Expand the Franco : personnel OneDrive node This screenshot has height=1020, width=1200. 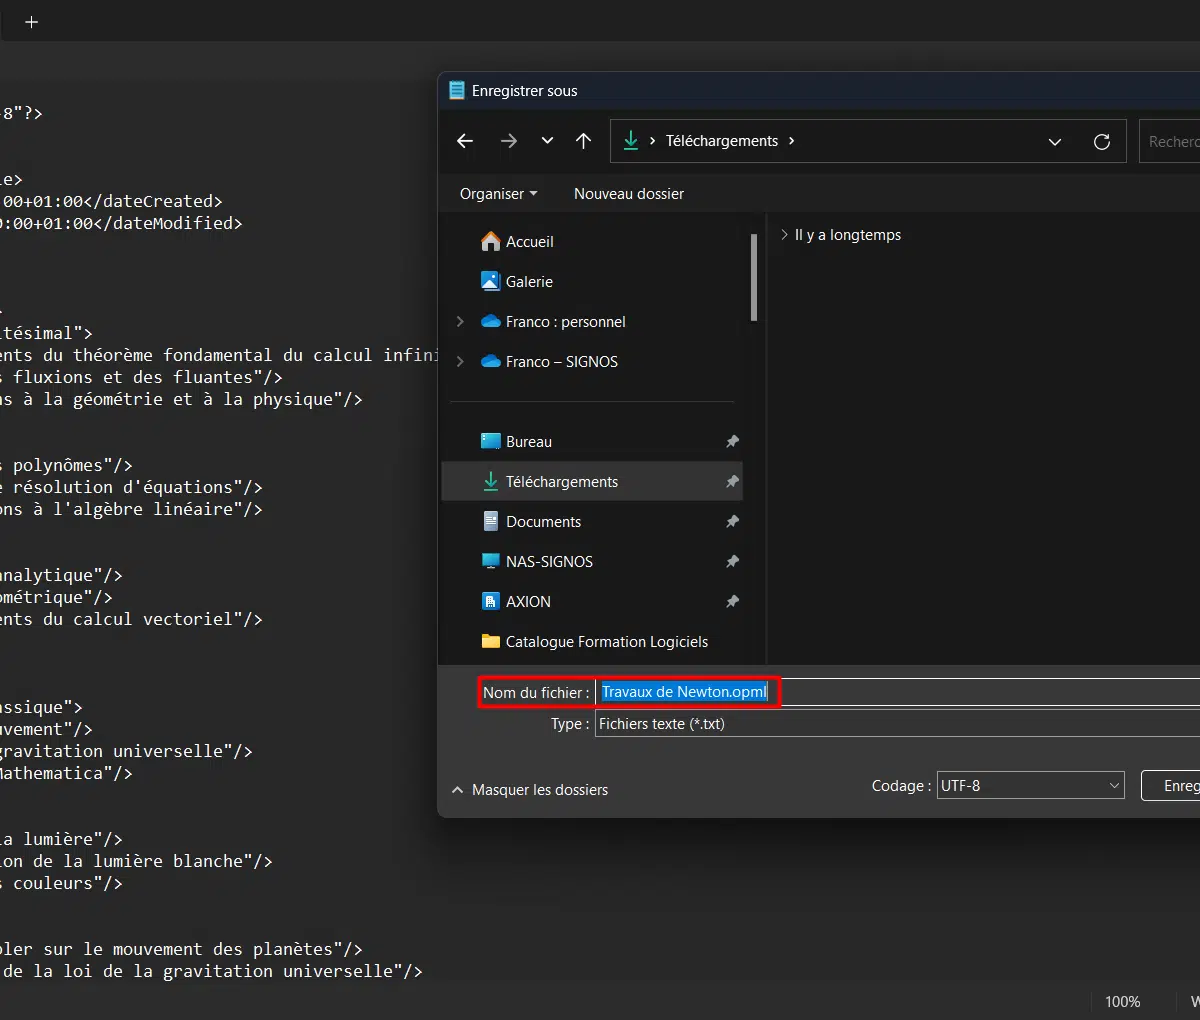(x=460, y=322)
